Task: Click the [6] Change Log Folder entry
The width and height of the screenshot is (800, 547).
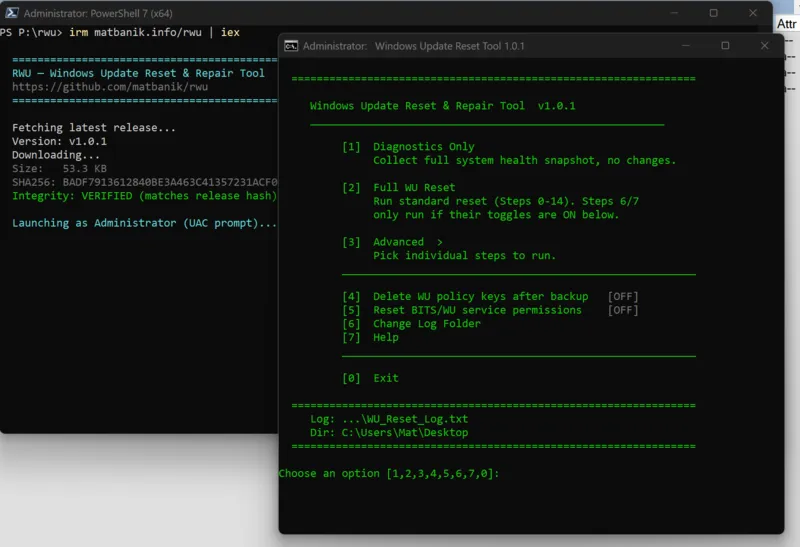Action: (411, 324)
